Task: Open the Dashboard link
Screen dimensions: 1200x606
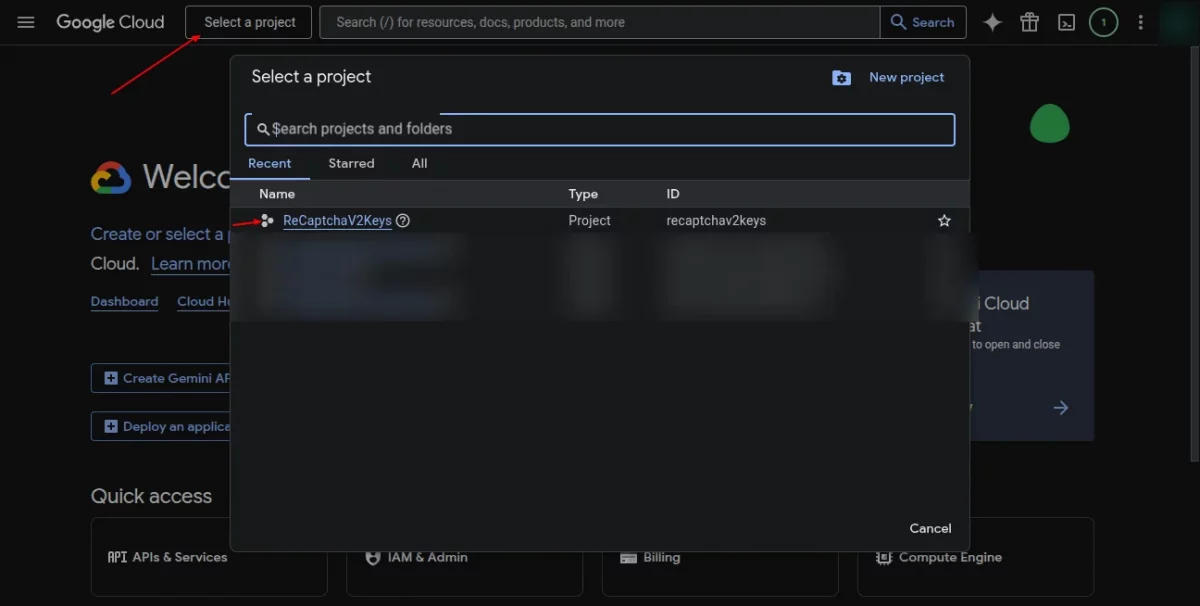Action: [x=124, y=301]
